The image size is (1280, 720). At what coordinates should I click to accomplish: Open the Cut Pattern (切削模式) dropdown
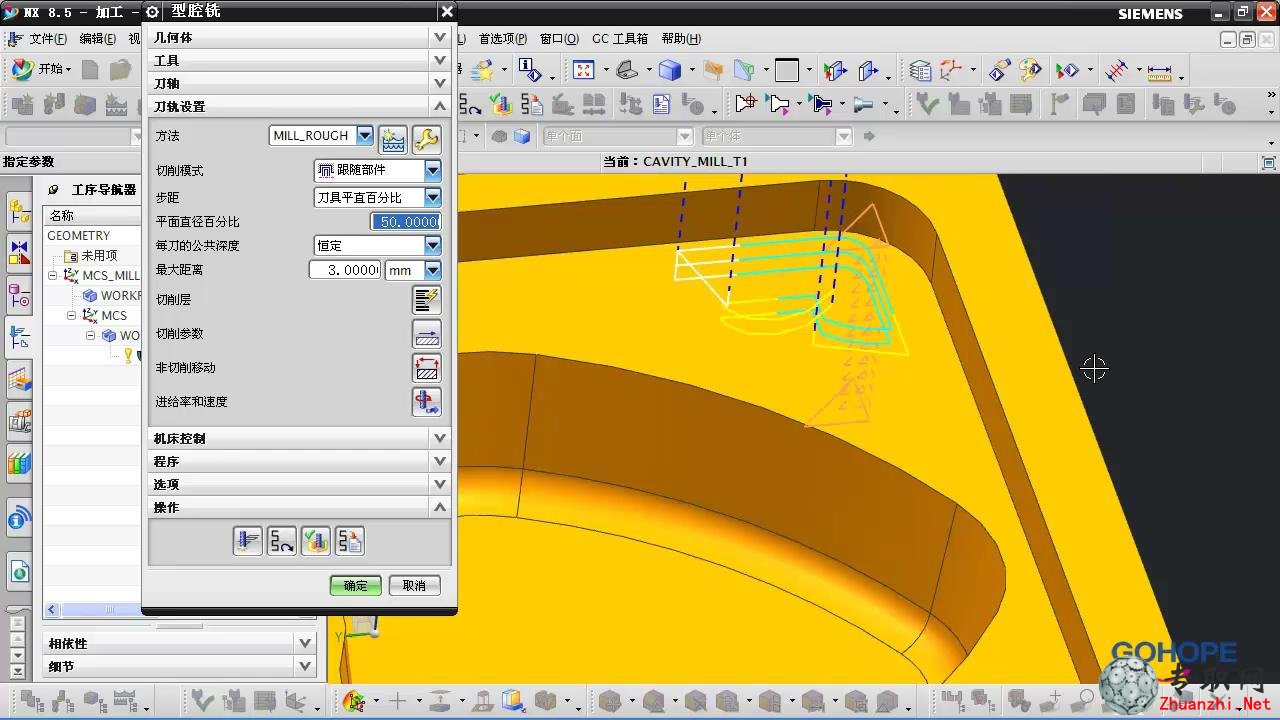tap(432, 171)
